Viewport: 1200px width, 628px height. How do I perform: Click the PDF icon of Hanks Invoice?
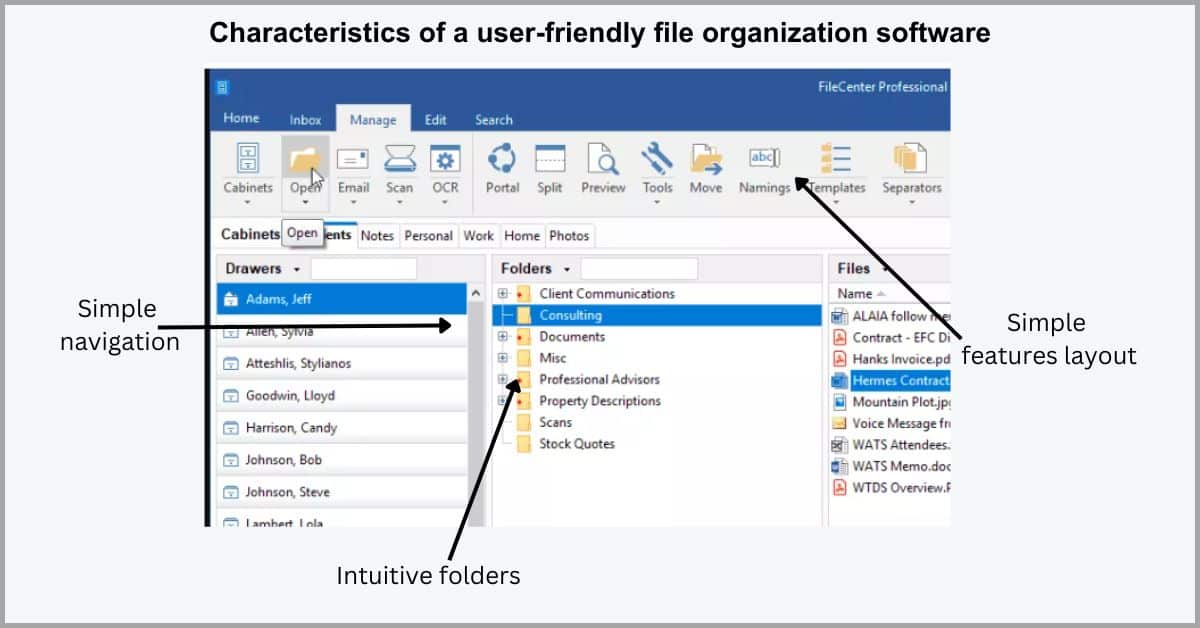tap(840, 359)
